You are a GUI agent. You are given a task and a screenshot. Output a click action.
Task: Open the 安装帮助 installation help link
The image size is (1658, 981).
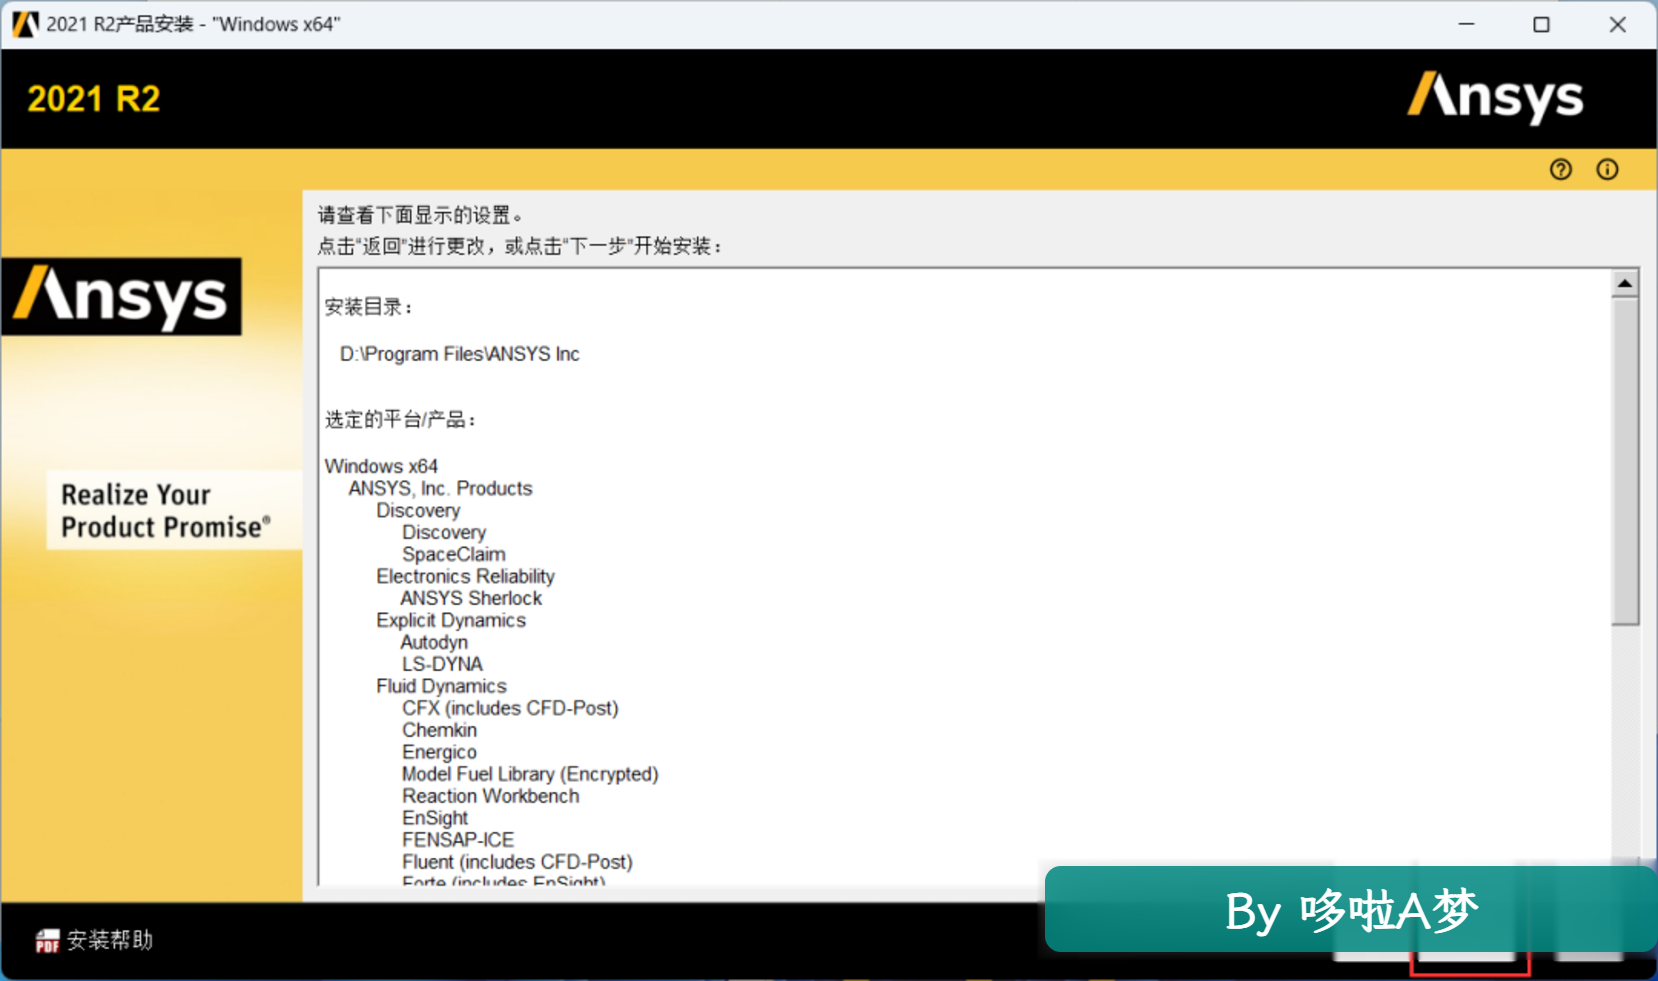coord(110,940)
